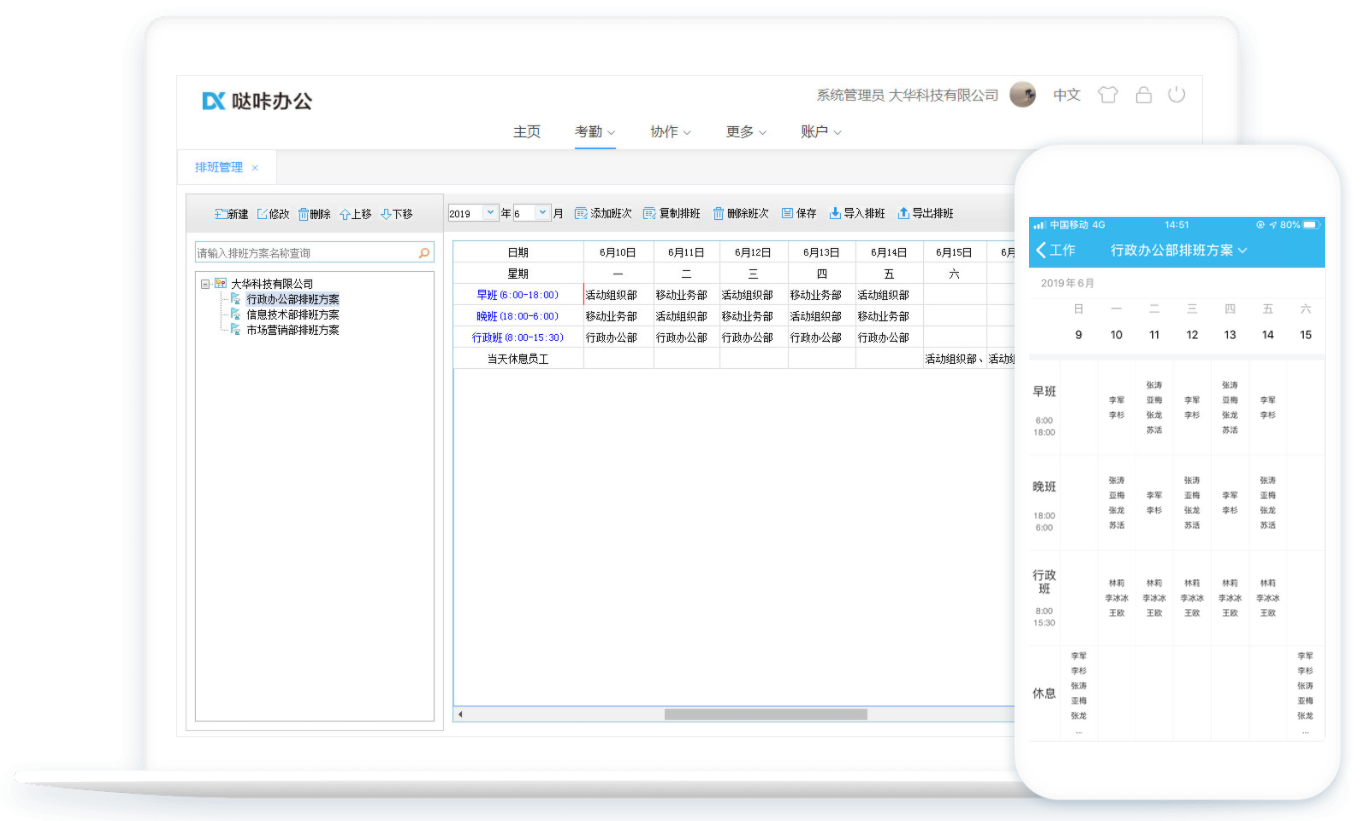
Task: Click the shirt theme icon
Action: [1107, 95]
